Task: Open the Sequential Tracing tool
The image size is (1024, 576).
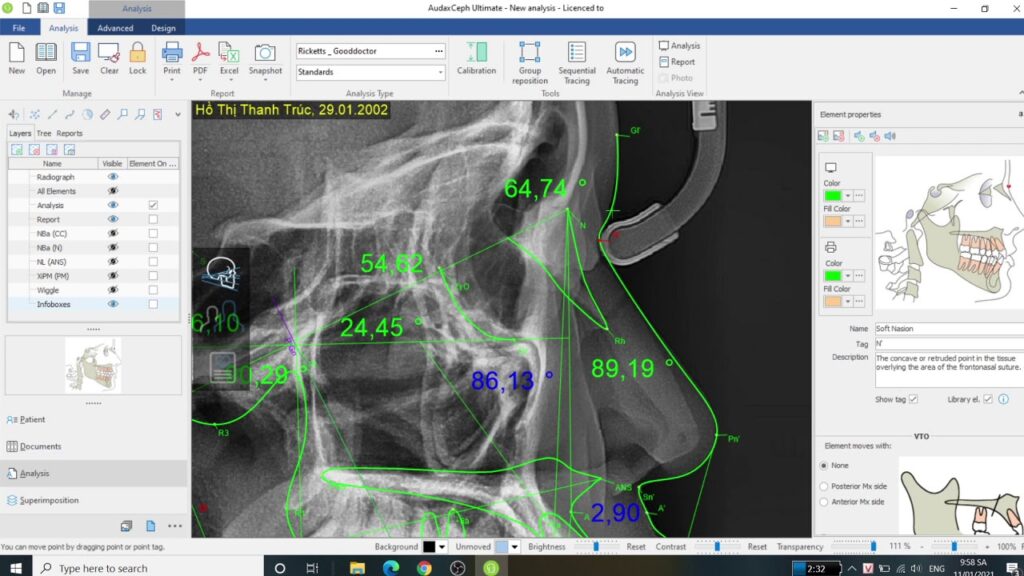Action: [x=577, y=53]
